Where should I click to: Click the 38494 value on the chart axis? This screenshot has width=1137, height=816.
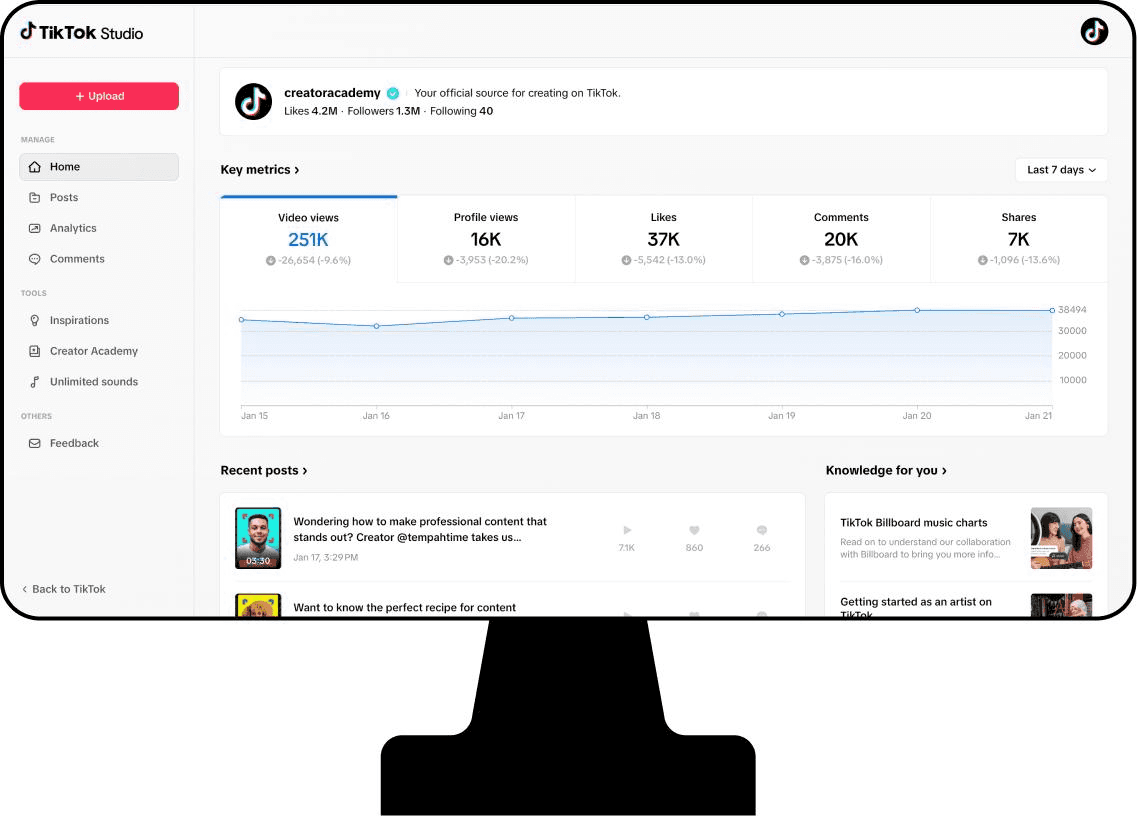pos(1072,310)
